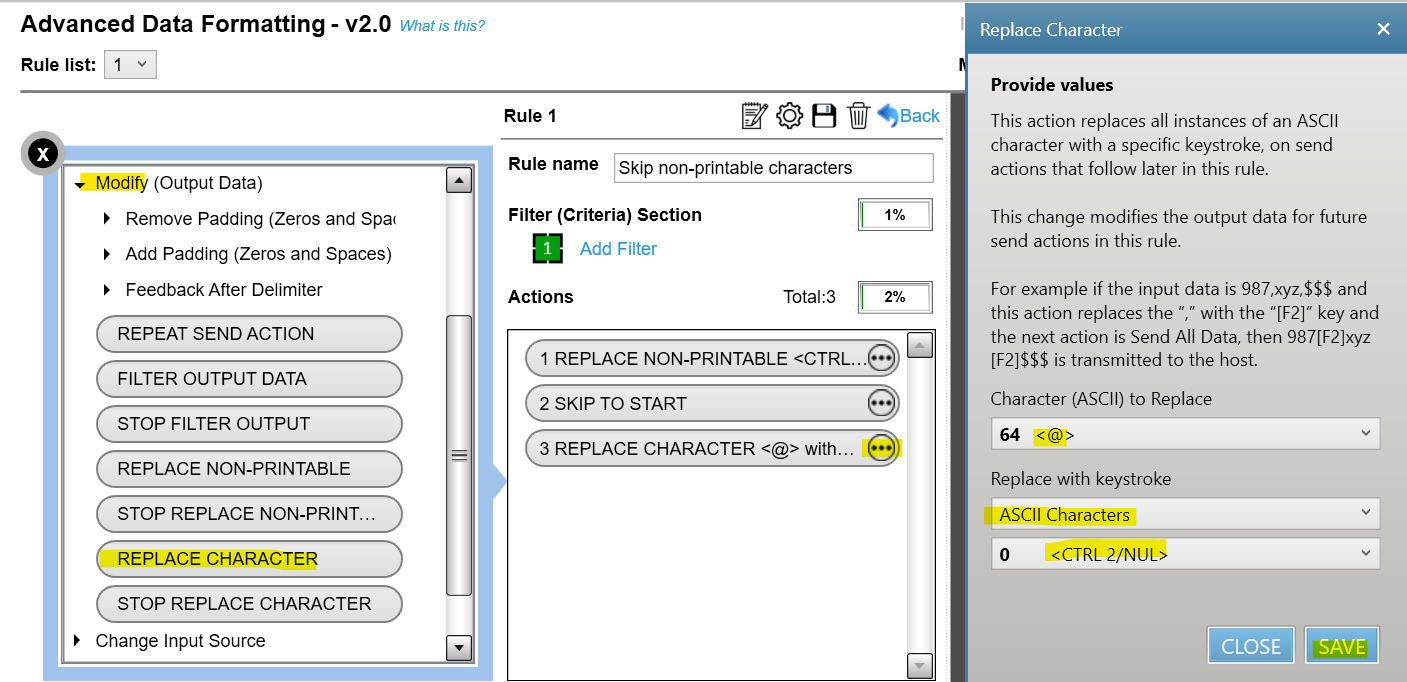Delete rule using trash can icon
Viewport: 1407px width, 682px height.
(858, 116)
